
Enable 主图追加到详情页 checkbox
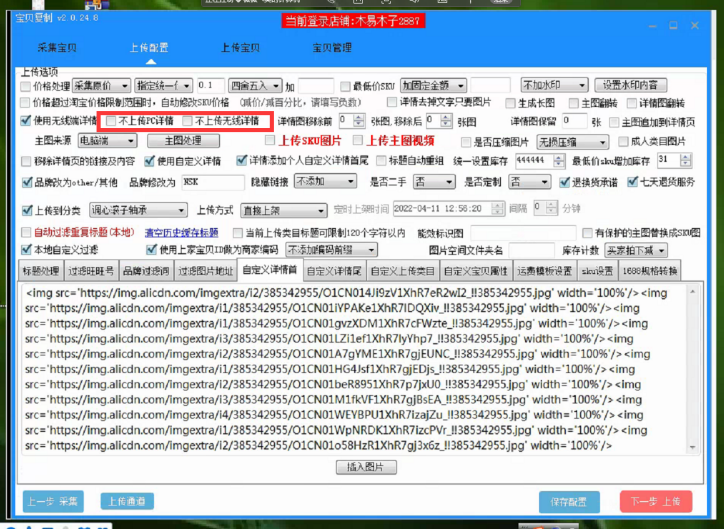[614, 122]
